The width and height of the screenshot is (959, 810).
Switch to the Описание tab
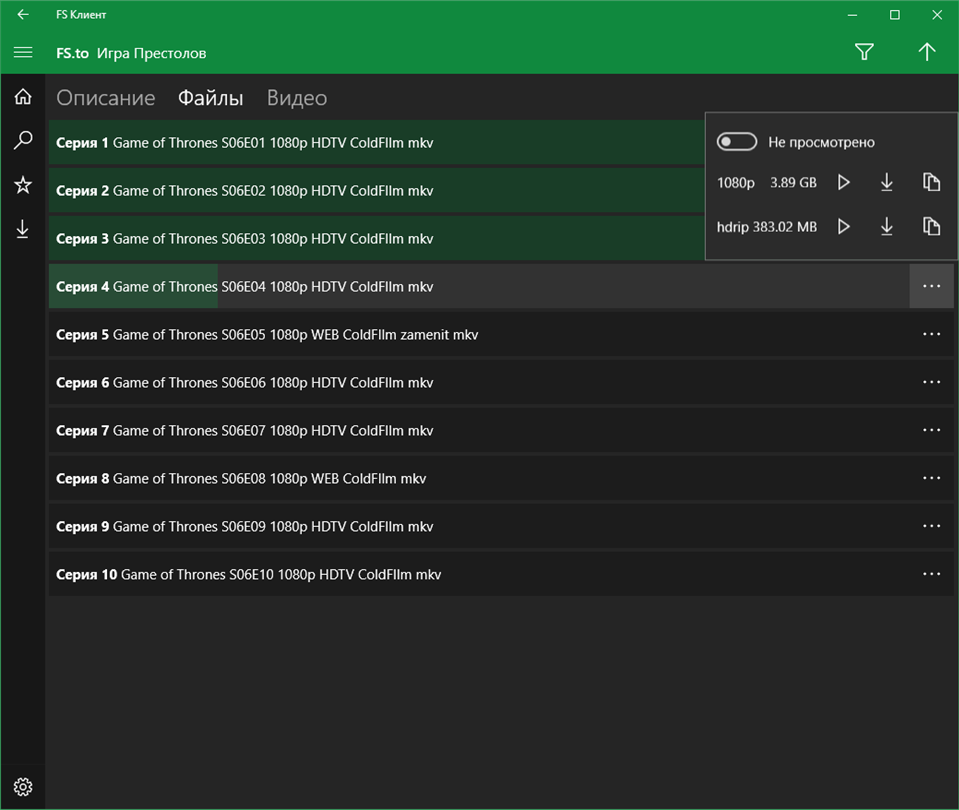(105, 98)
